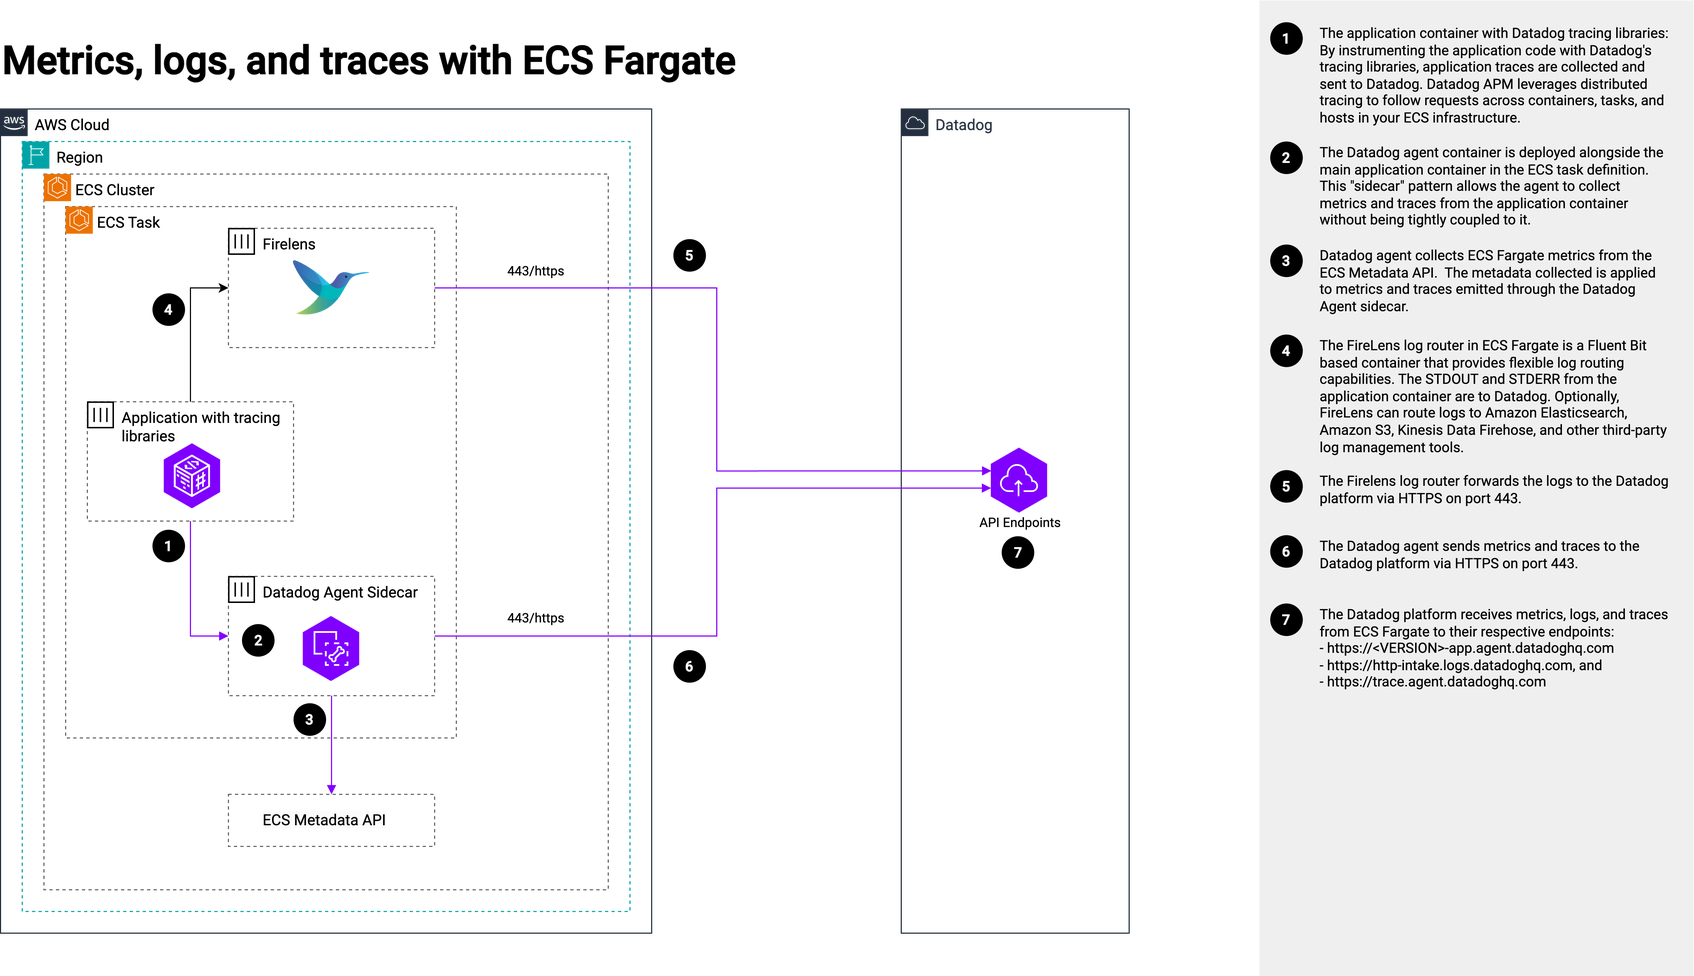Click numbered badge 6 about HTTPS port 443
1694x976 pixels.
coord(1286,552)
